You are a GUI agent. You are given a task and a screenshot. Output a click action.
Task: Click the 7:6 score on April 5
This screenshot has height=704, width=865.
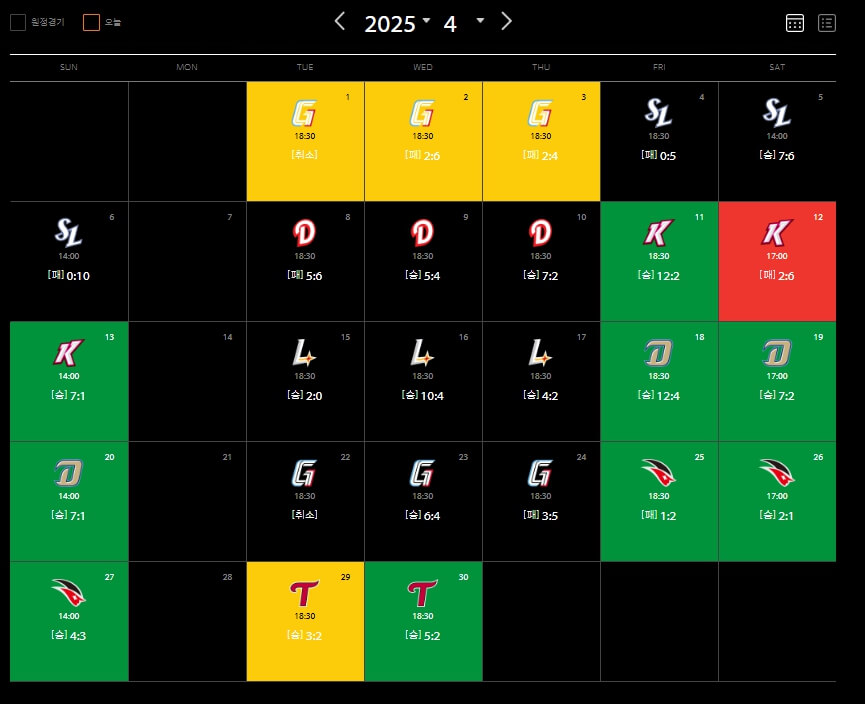[786, 156]
